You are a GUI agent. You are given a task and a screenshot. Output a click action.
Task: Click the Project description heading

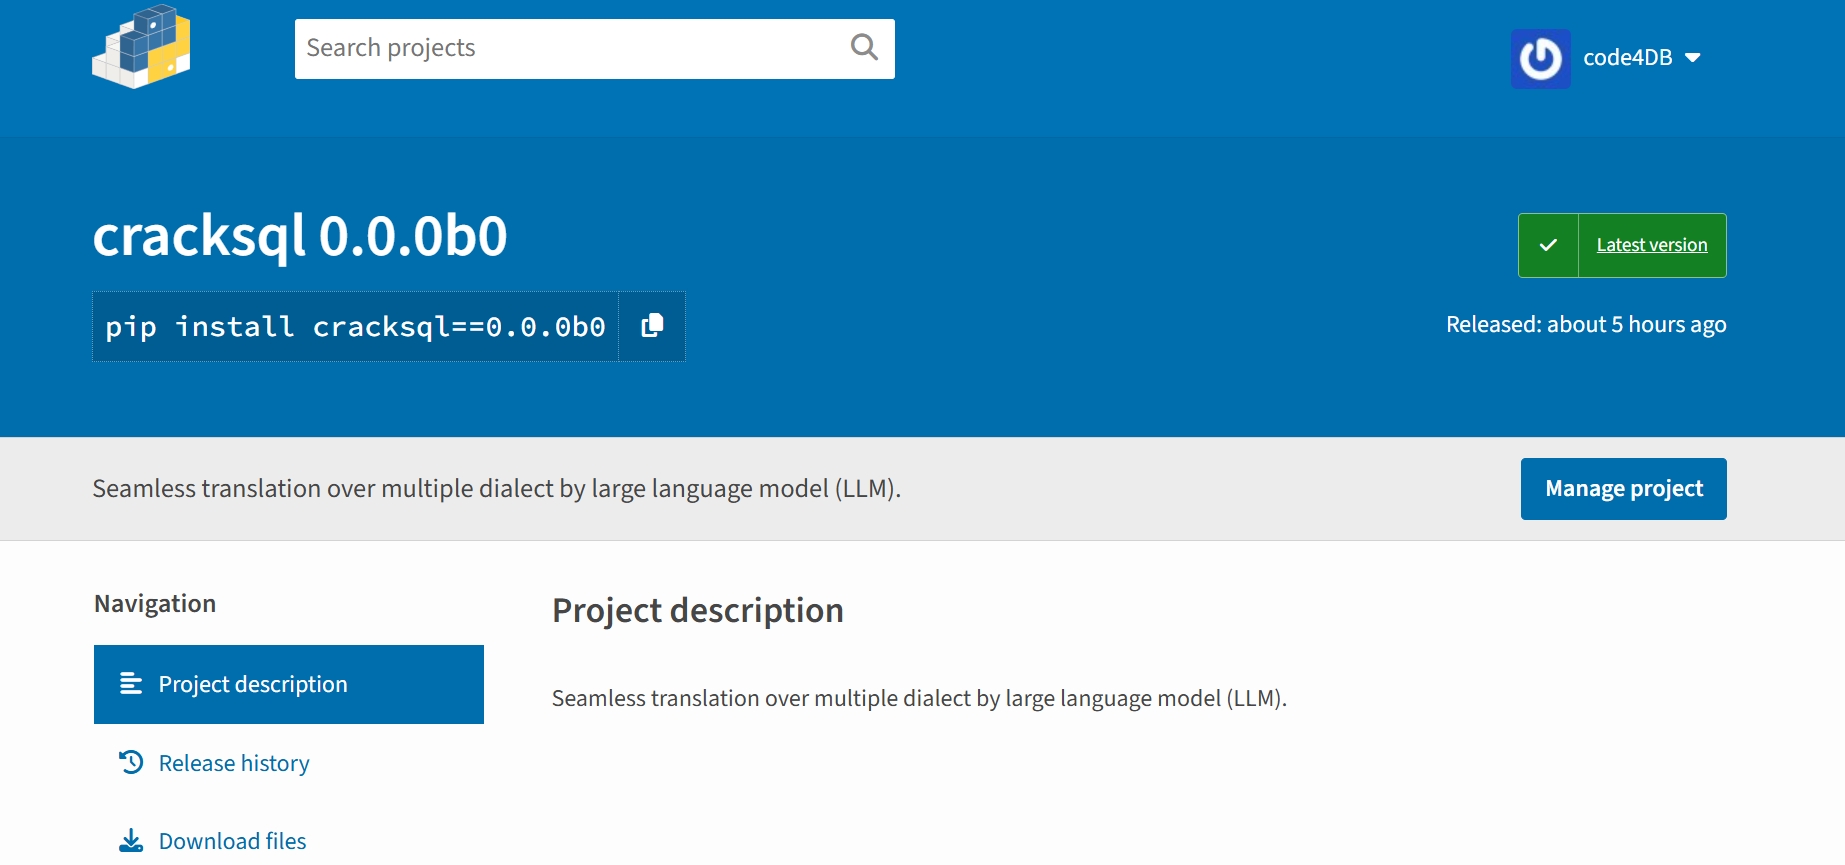[698, 611]
